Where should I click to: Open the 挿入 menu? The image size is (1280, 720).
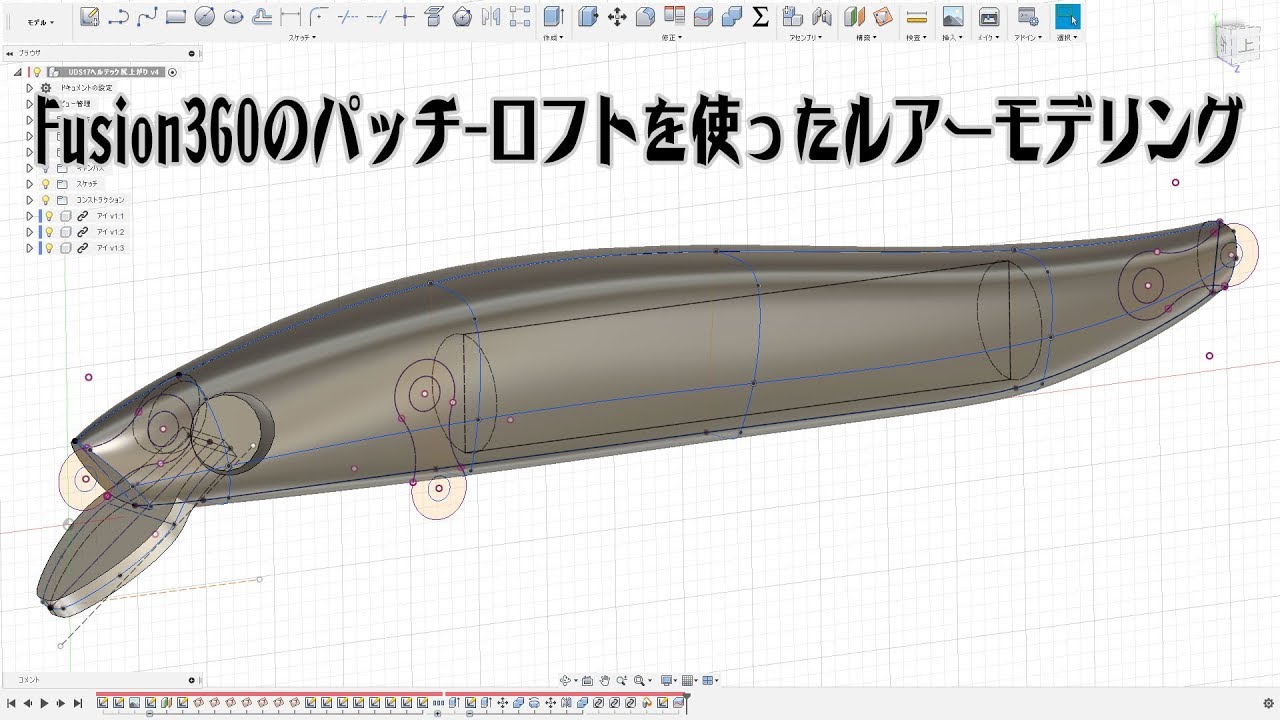[x=953, y=38]
